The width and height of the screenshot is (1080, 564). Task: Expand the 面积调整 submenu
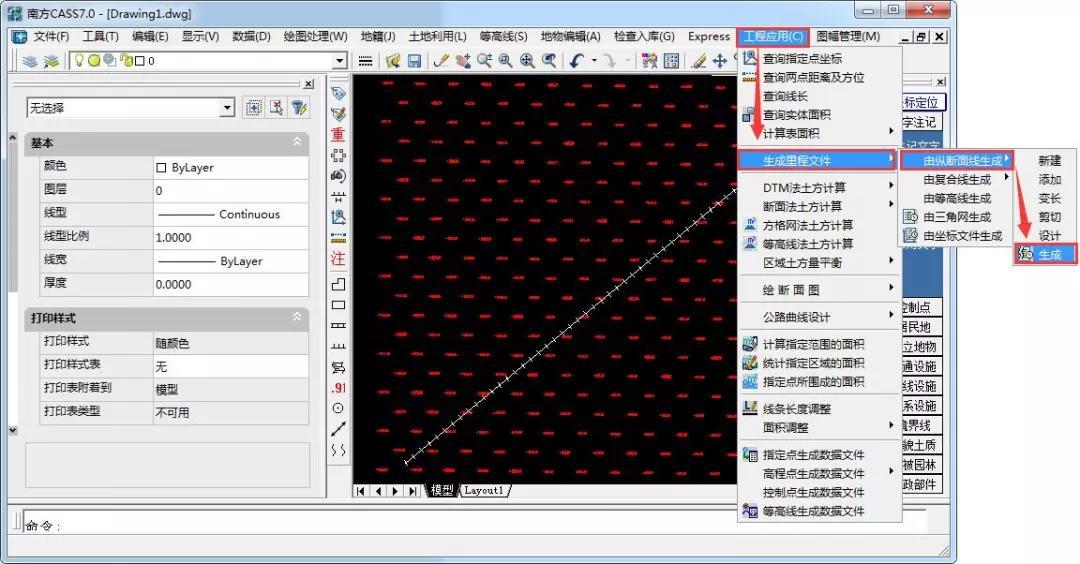click(819, 427)
